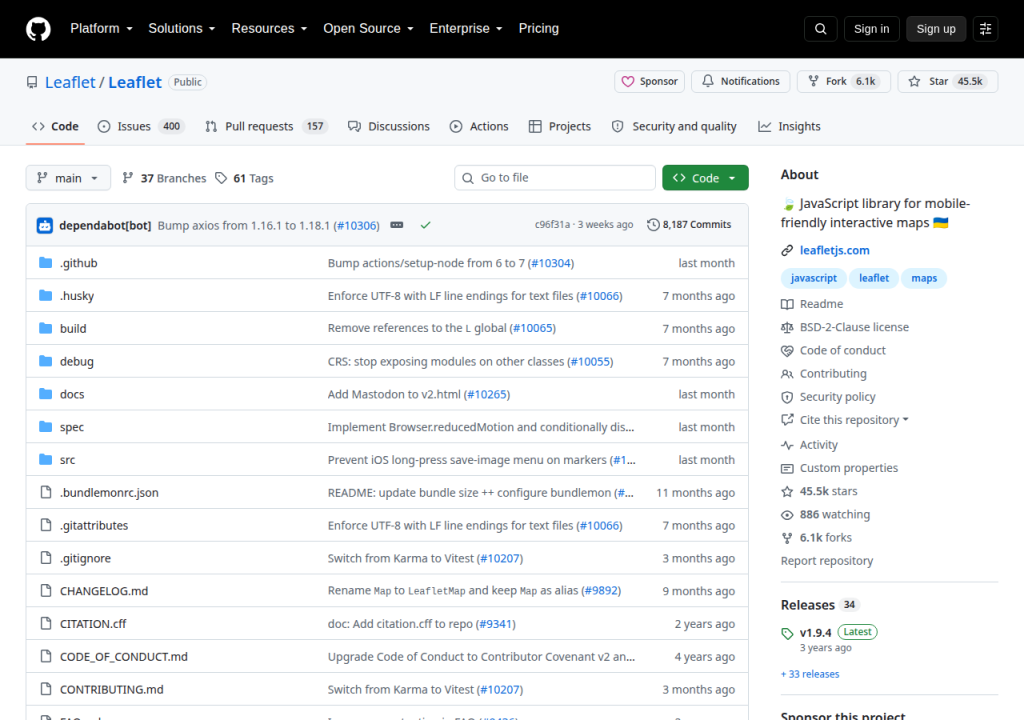
Task: Open the leafletjs.com website link
Action: pos(835,250)
